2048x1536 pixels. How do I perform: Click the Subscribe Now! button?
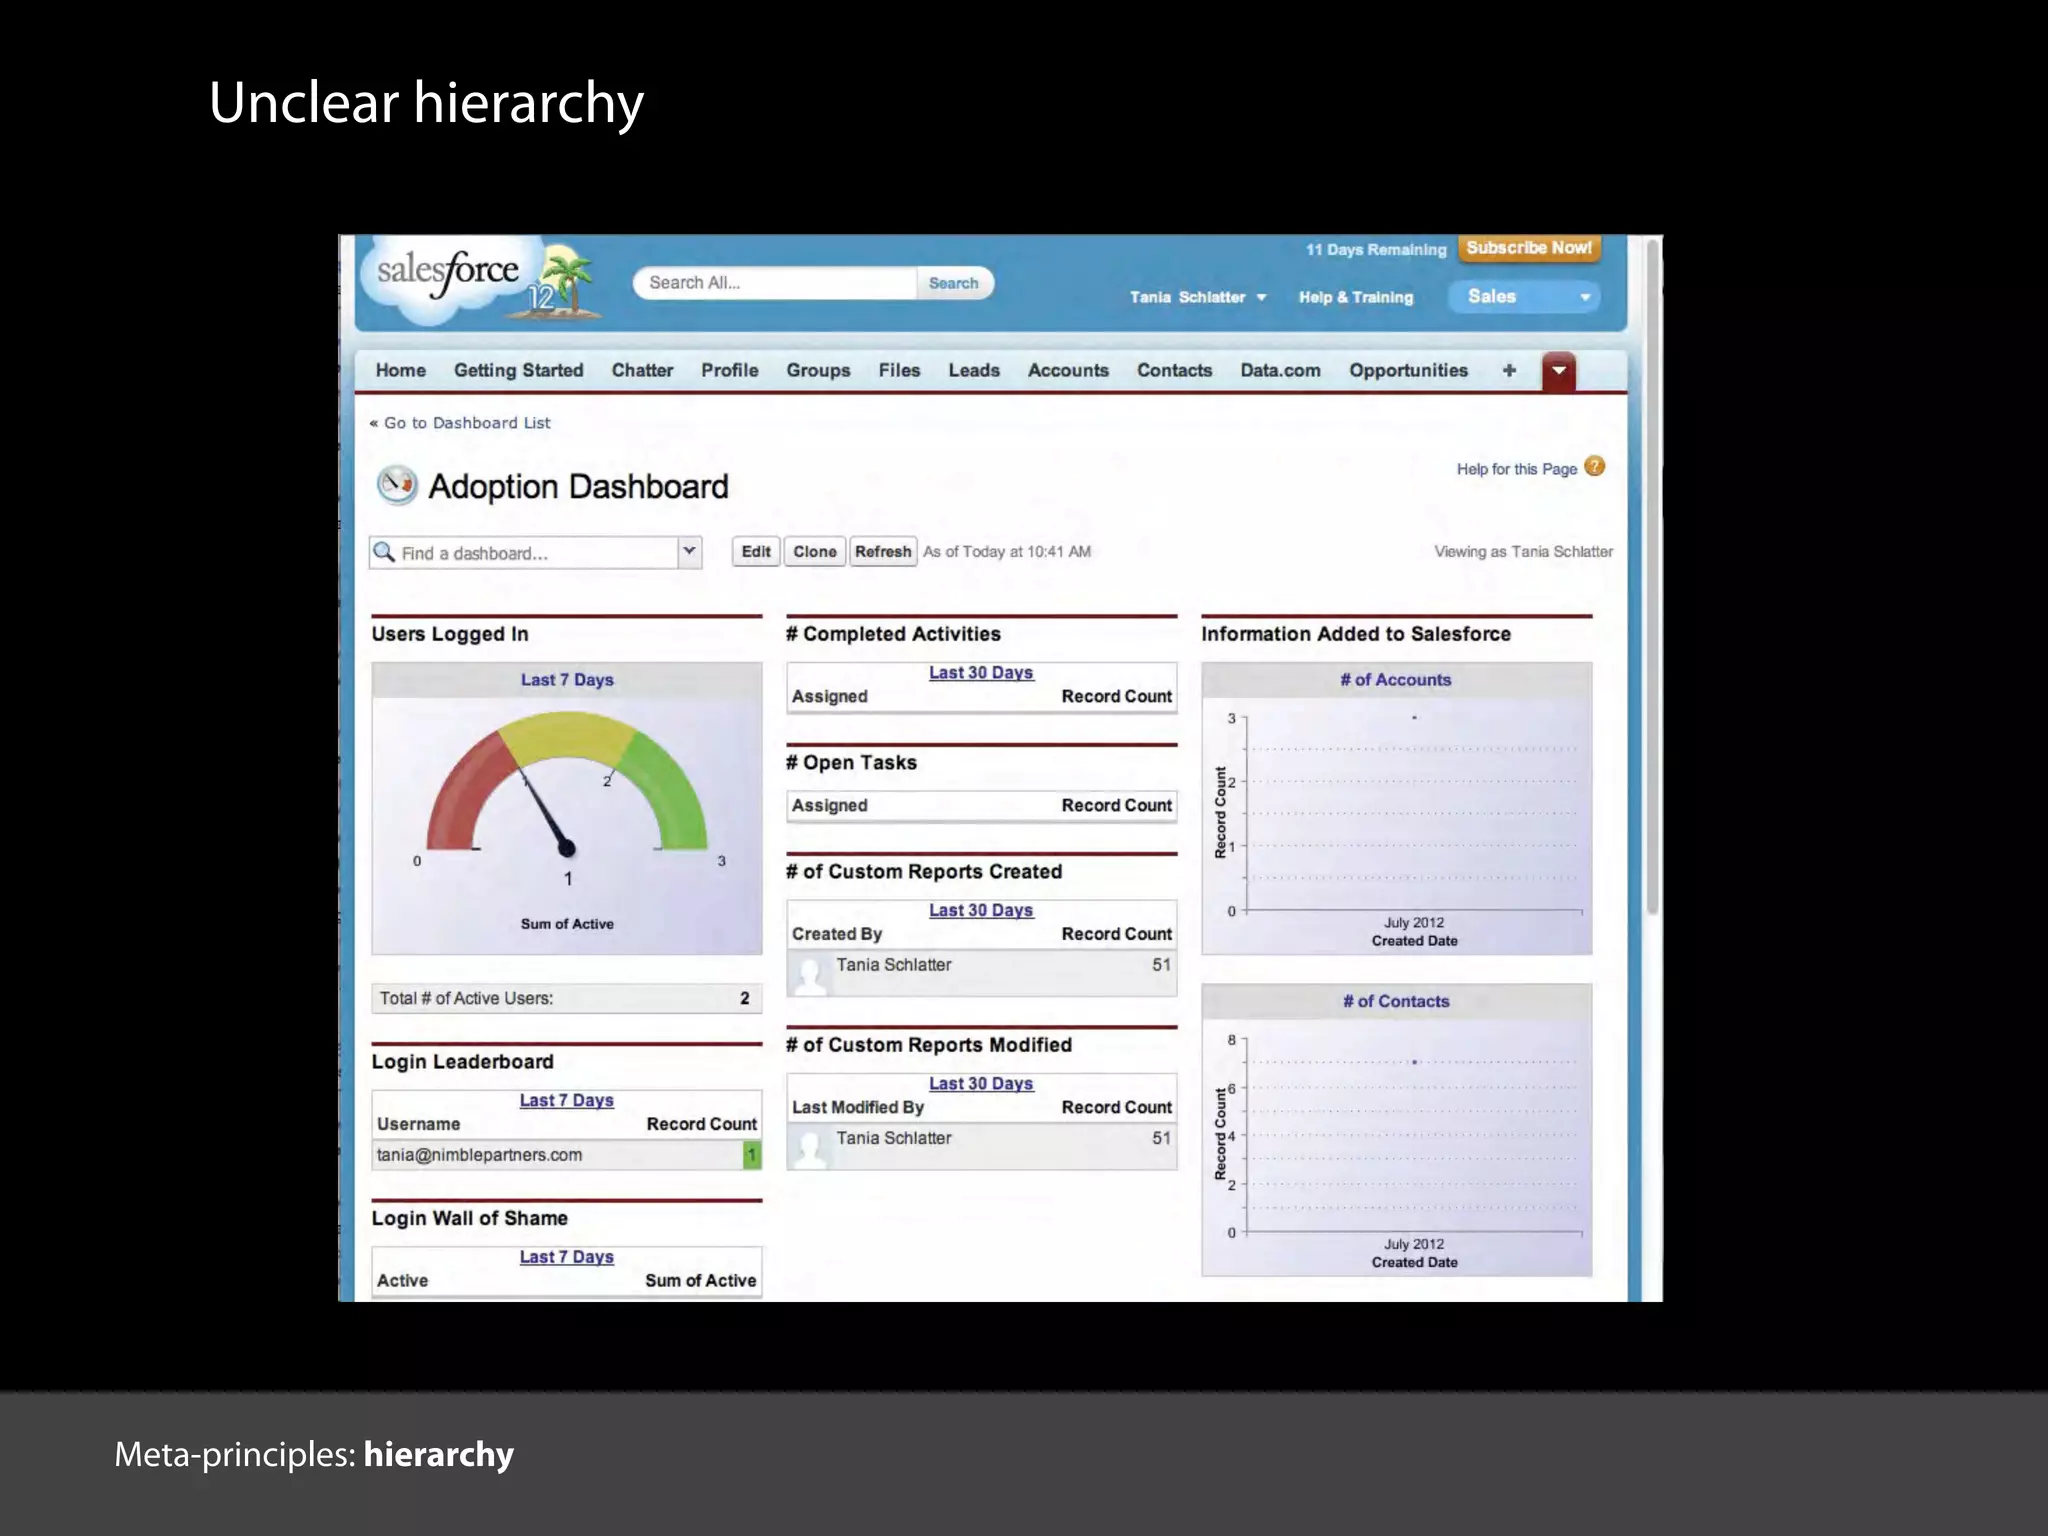click(x=1528, y=248)
